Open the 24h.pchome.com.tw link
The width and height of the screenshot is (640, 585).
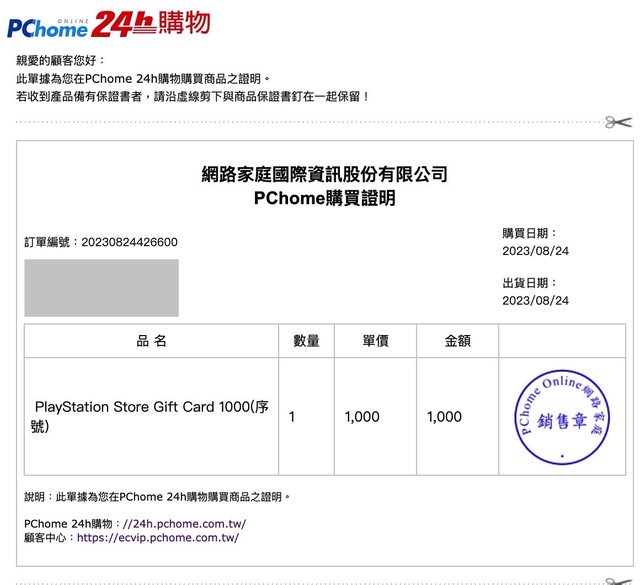click(x=182, y=523)
